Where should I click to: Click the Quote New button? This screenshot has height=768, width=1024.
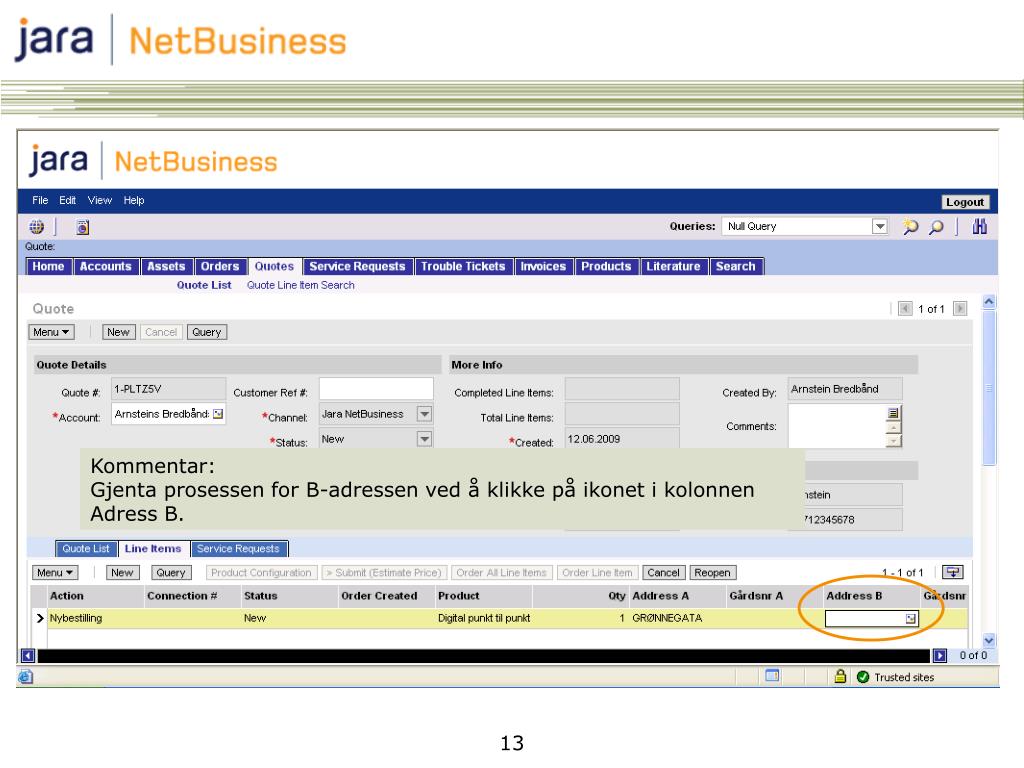coord(118,332)
